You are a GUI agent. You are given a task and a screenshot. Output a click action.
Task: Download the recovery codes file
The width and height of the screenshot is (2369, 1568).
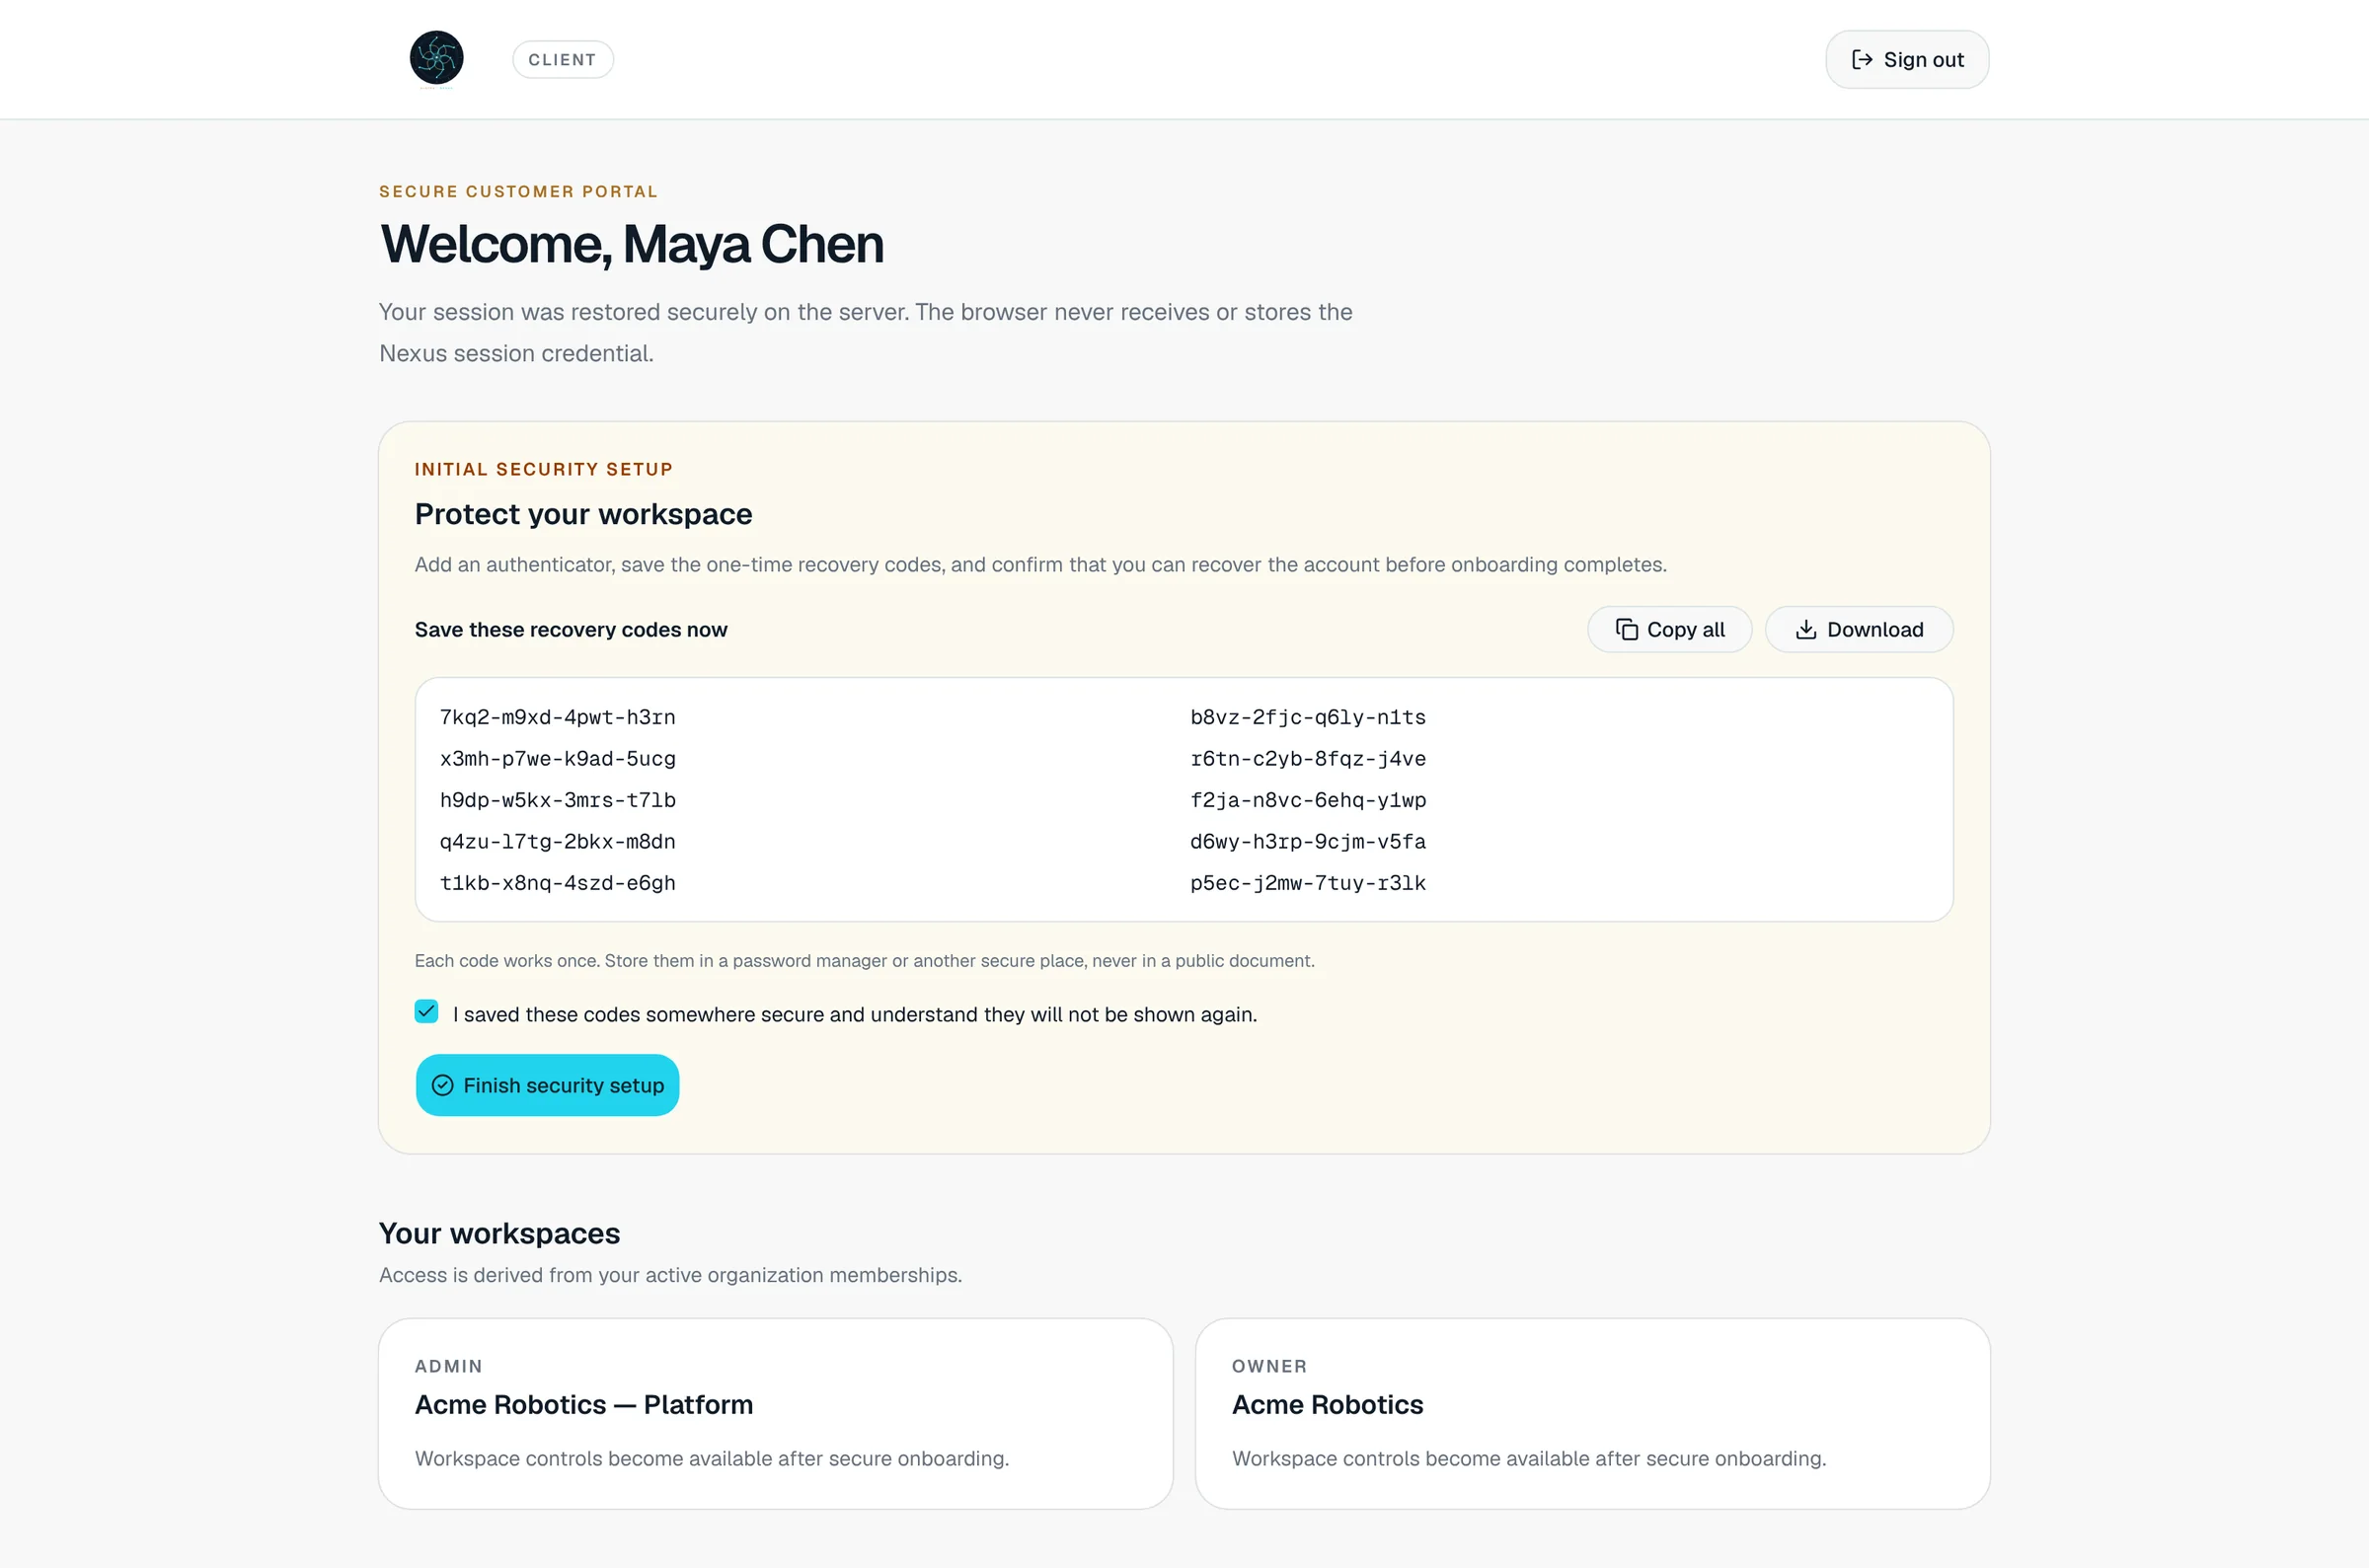coord(1859,629)
